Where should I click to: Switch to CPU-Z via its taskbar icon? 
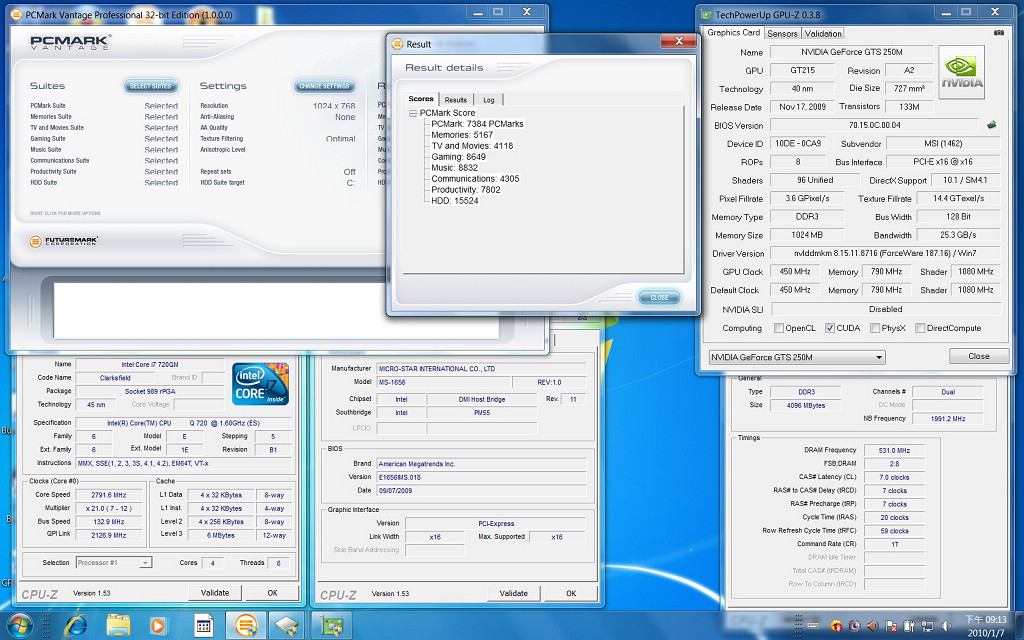[287, 626]
